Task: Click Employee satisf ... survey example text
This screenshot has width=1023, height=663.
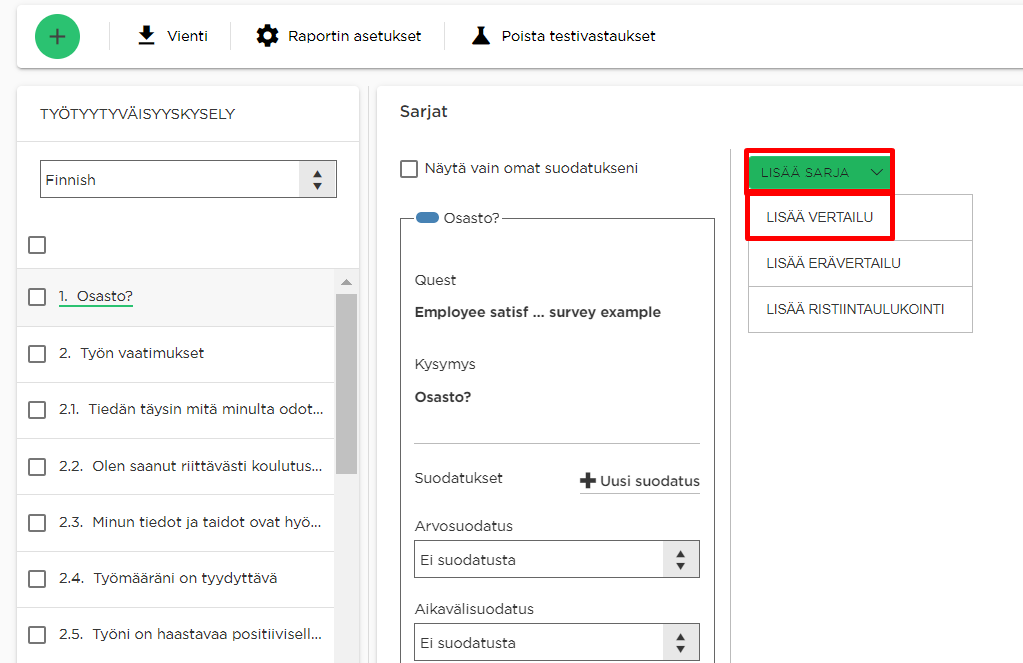Action: point(538,313)
